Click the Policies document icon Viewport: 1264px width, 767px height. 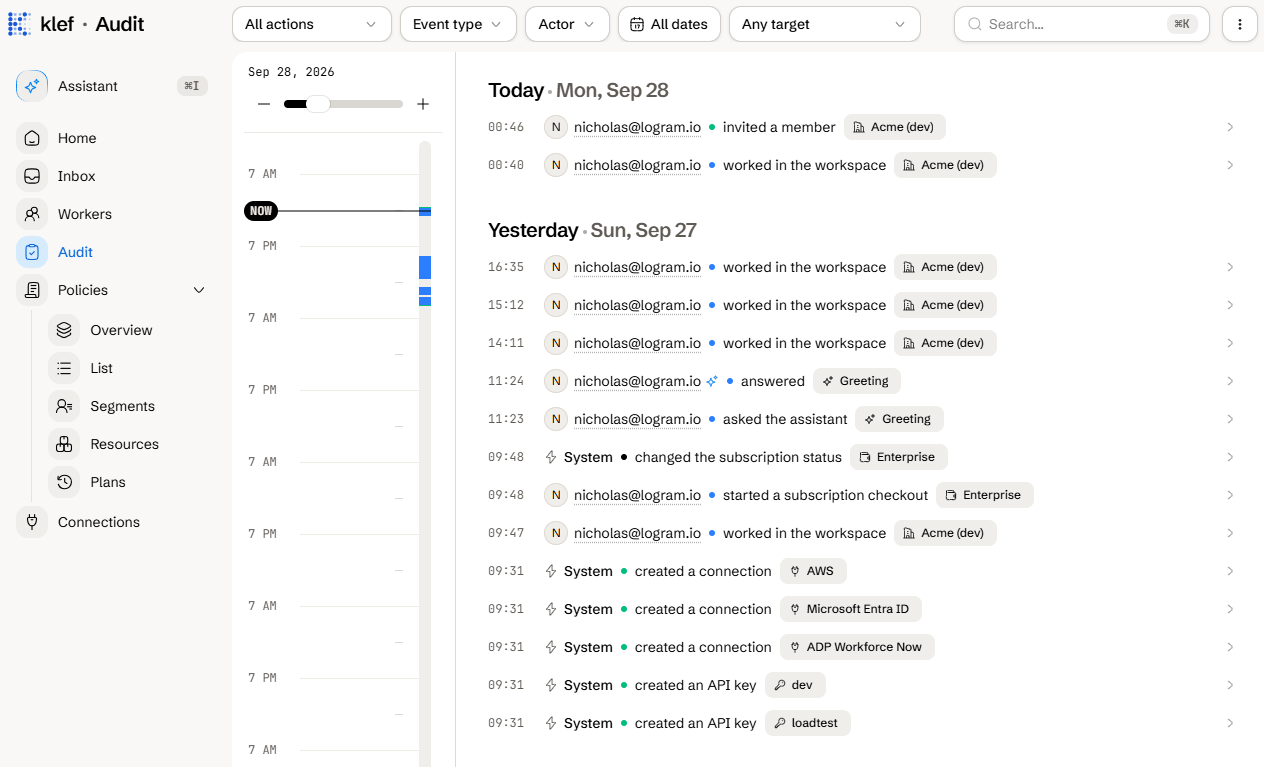point(32,290)
